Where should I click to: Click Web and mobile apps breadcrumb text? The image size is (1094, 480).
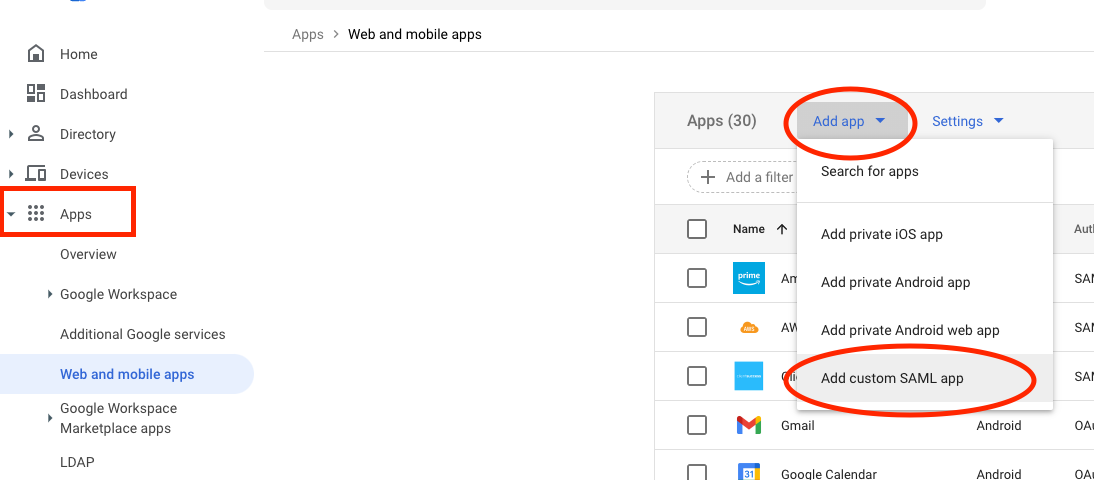coord(415,34)
